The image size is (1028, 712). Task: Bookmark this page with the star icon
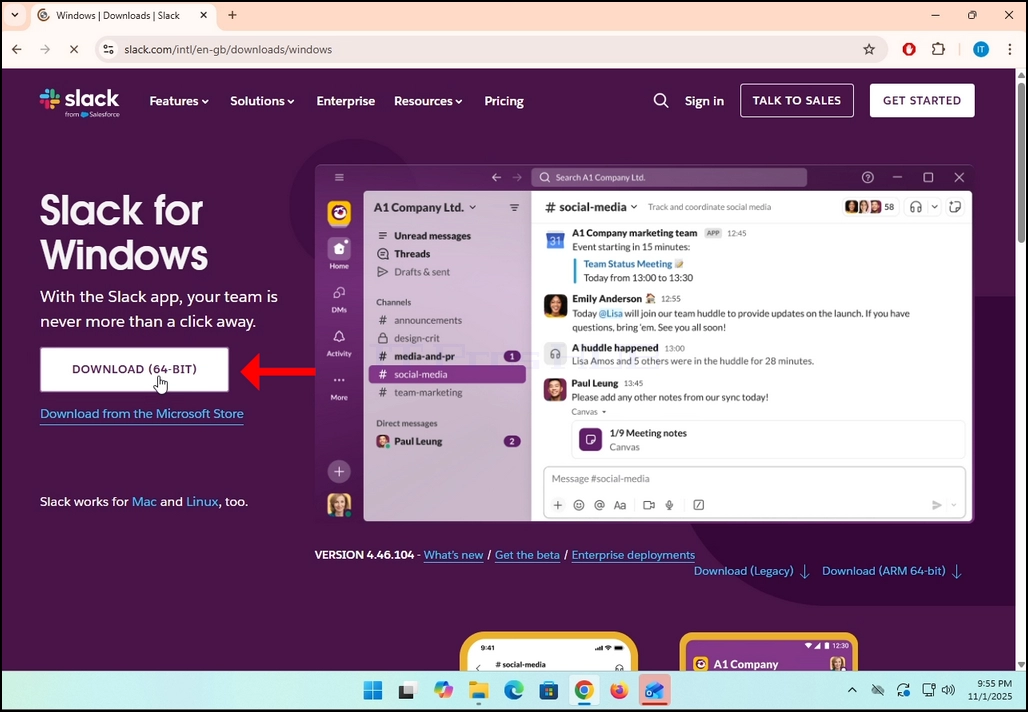coord(869,49)
